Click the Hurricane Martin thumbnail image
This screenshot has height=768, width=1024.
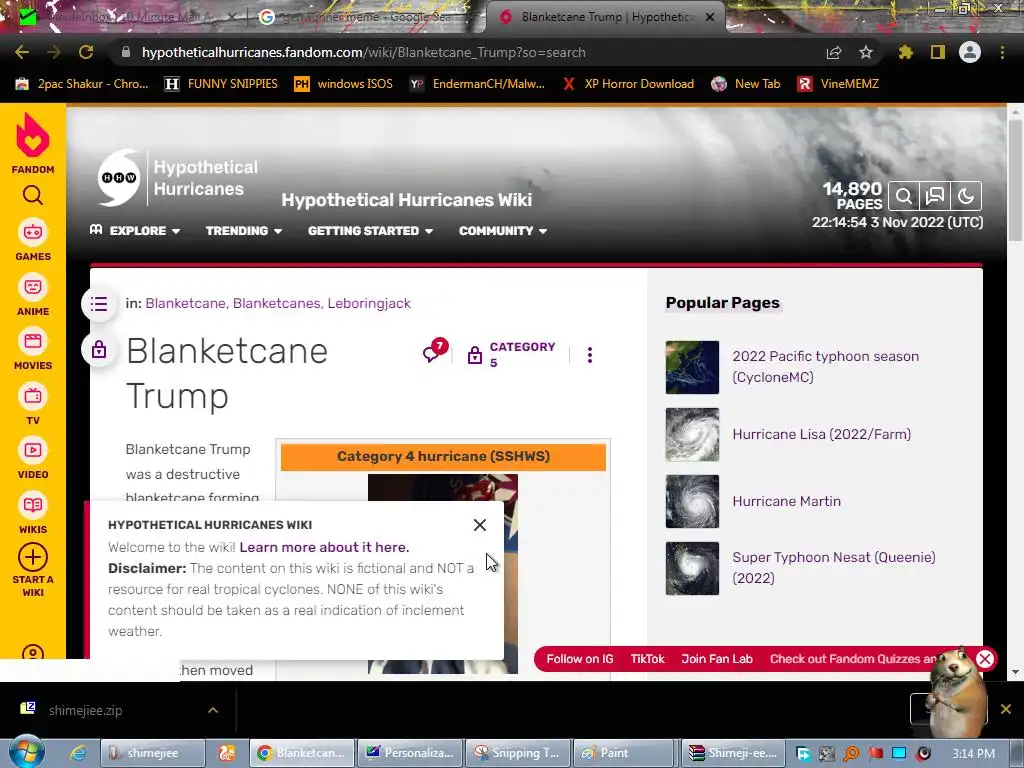coord(692,501)
